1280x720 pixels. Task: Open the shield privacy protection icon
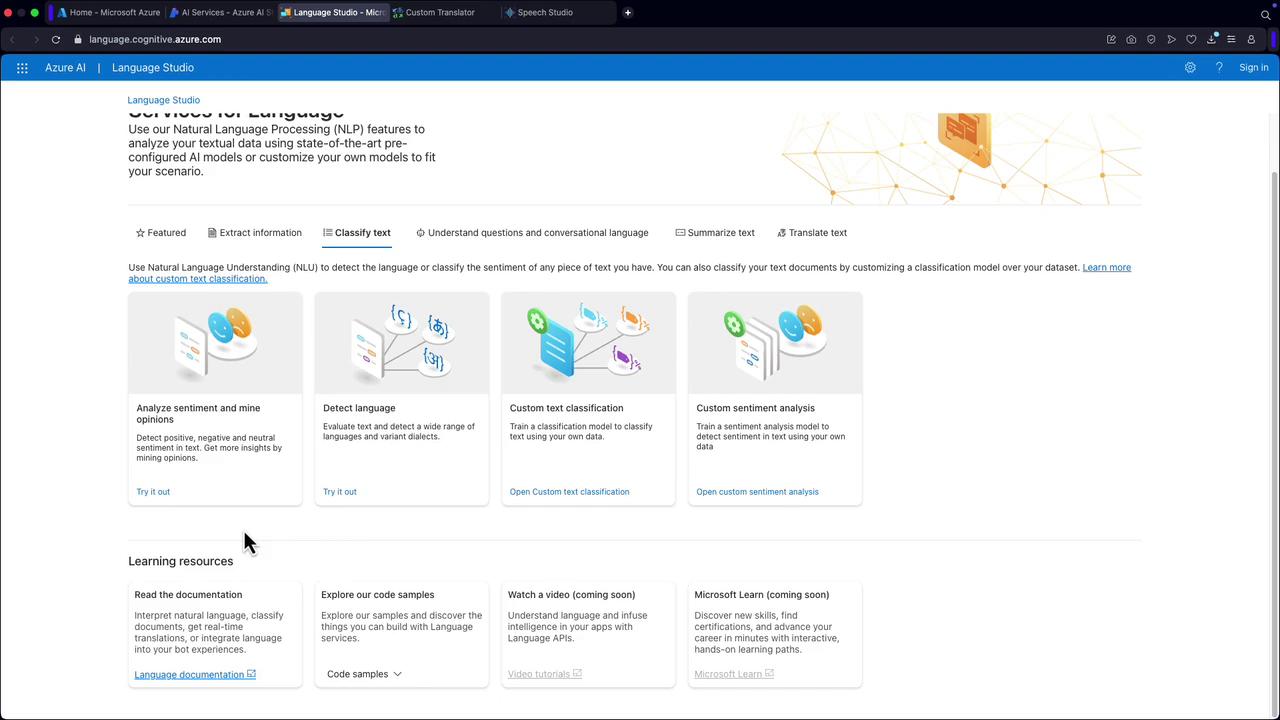tap(1151, 40)
